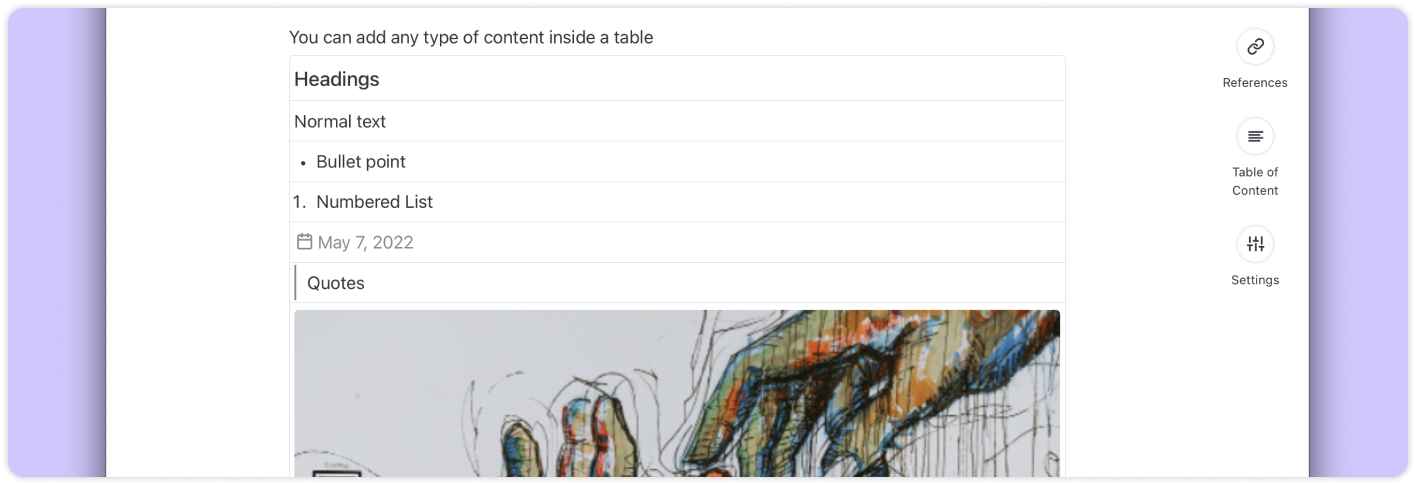Click into the Headings table cell

tap(677, 79)
